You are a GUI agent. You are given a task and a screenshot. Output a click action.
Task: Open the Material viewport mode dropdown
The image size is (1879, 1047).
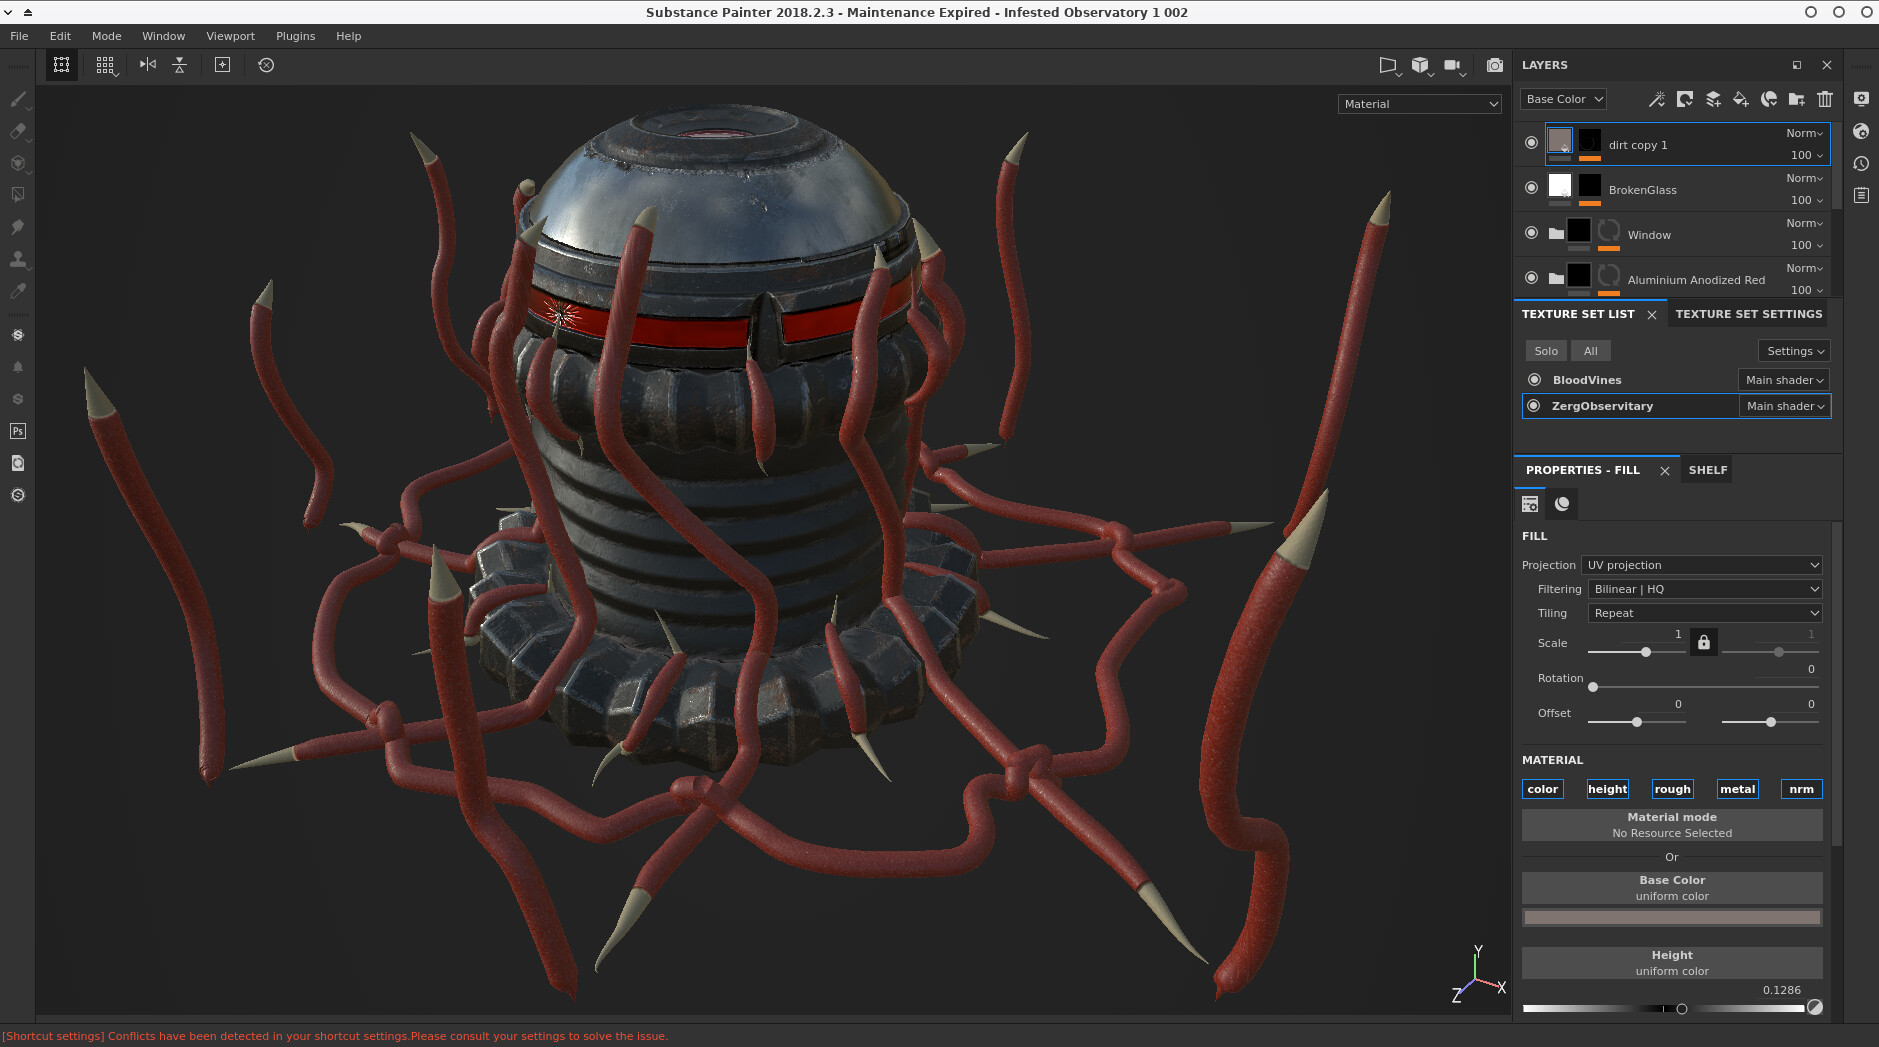tap(1419, 104)
